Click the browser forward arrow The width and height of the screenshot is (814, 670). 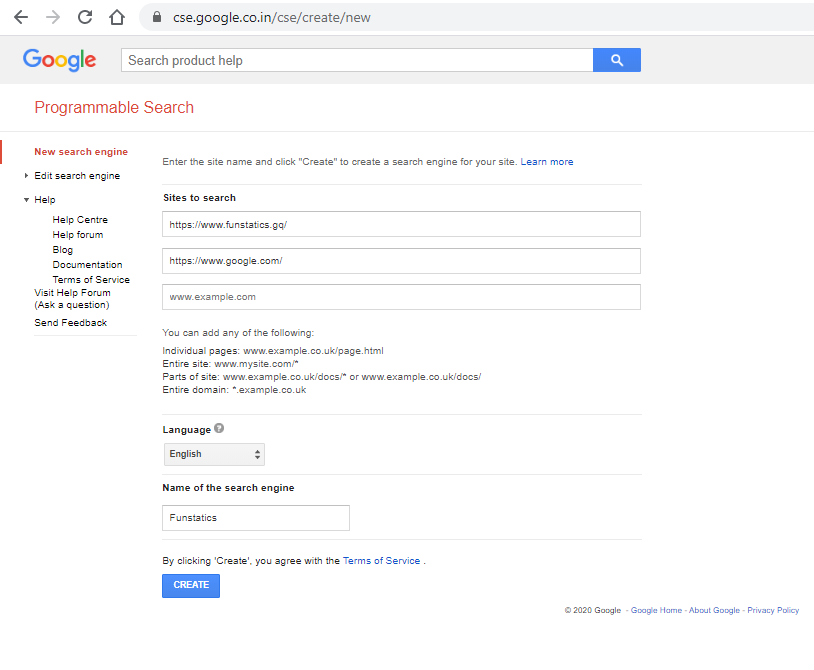pos(53,17)
